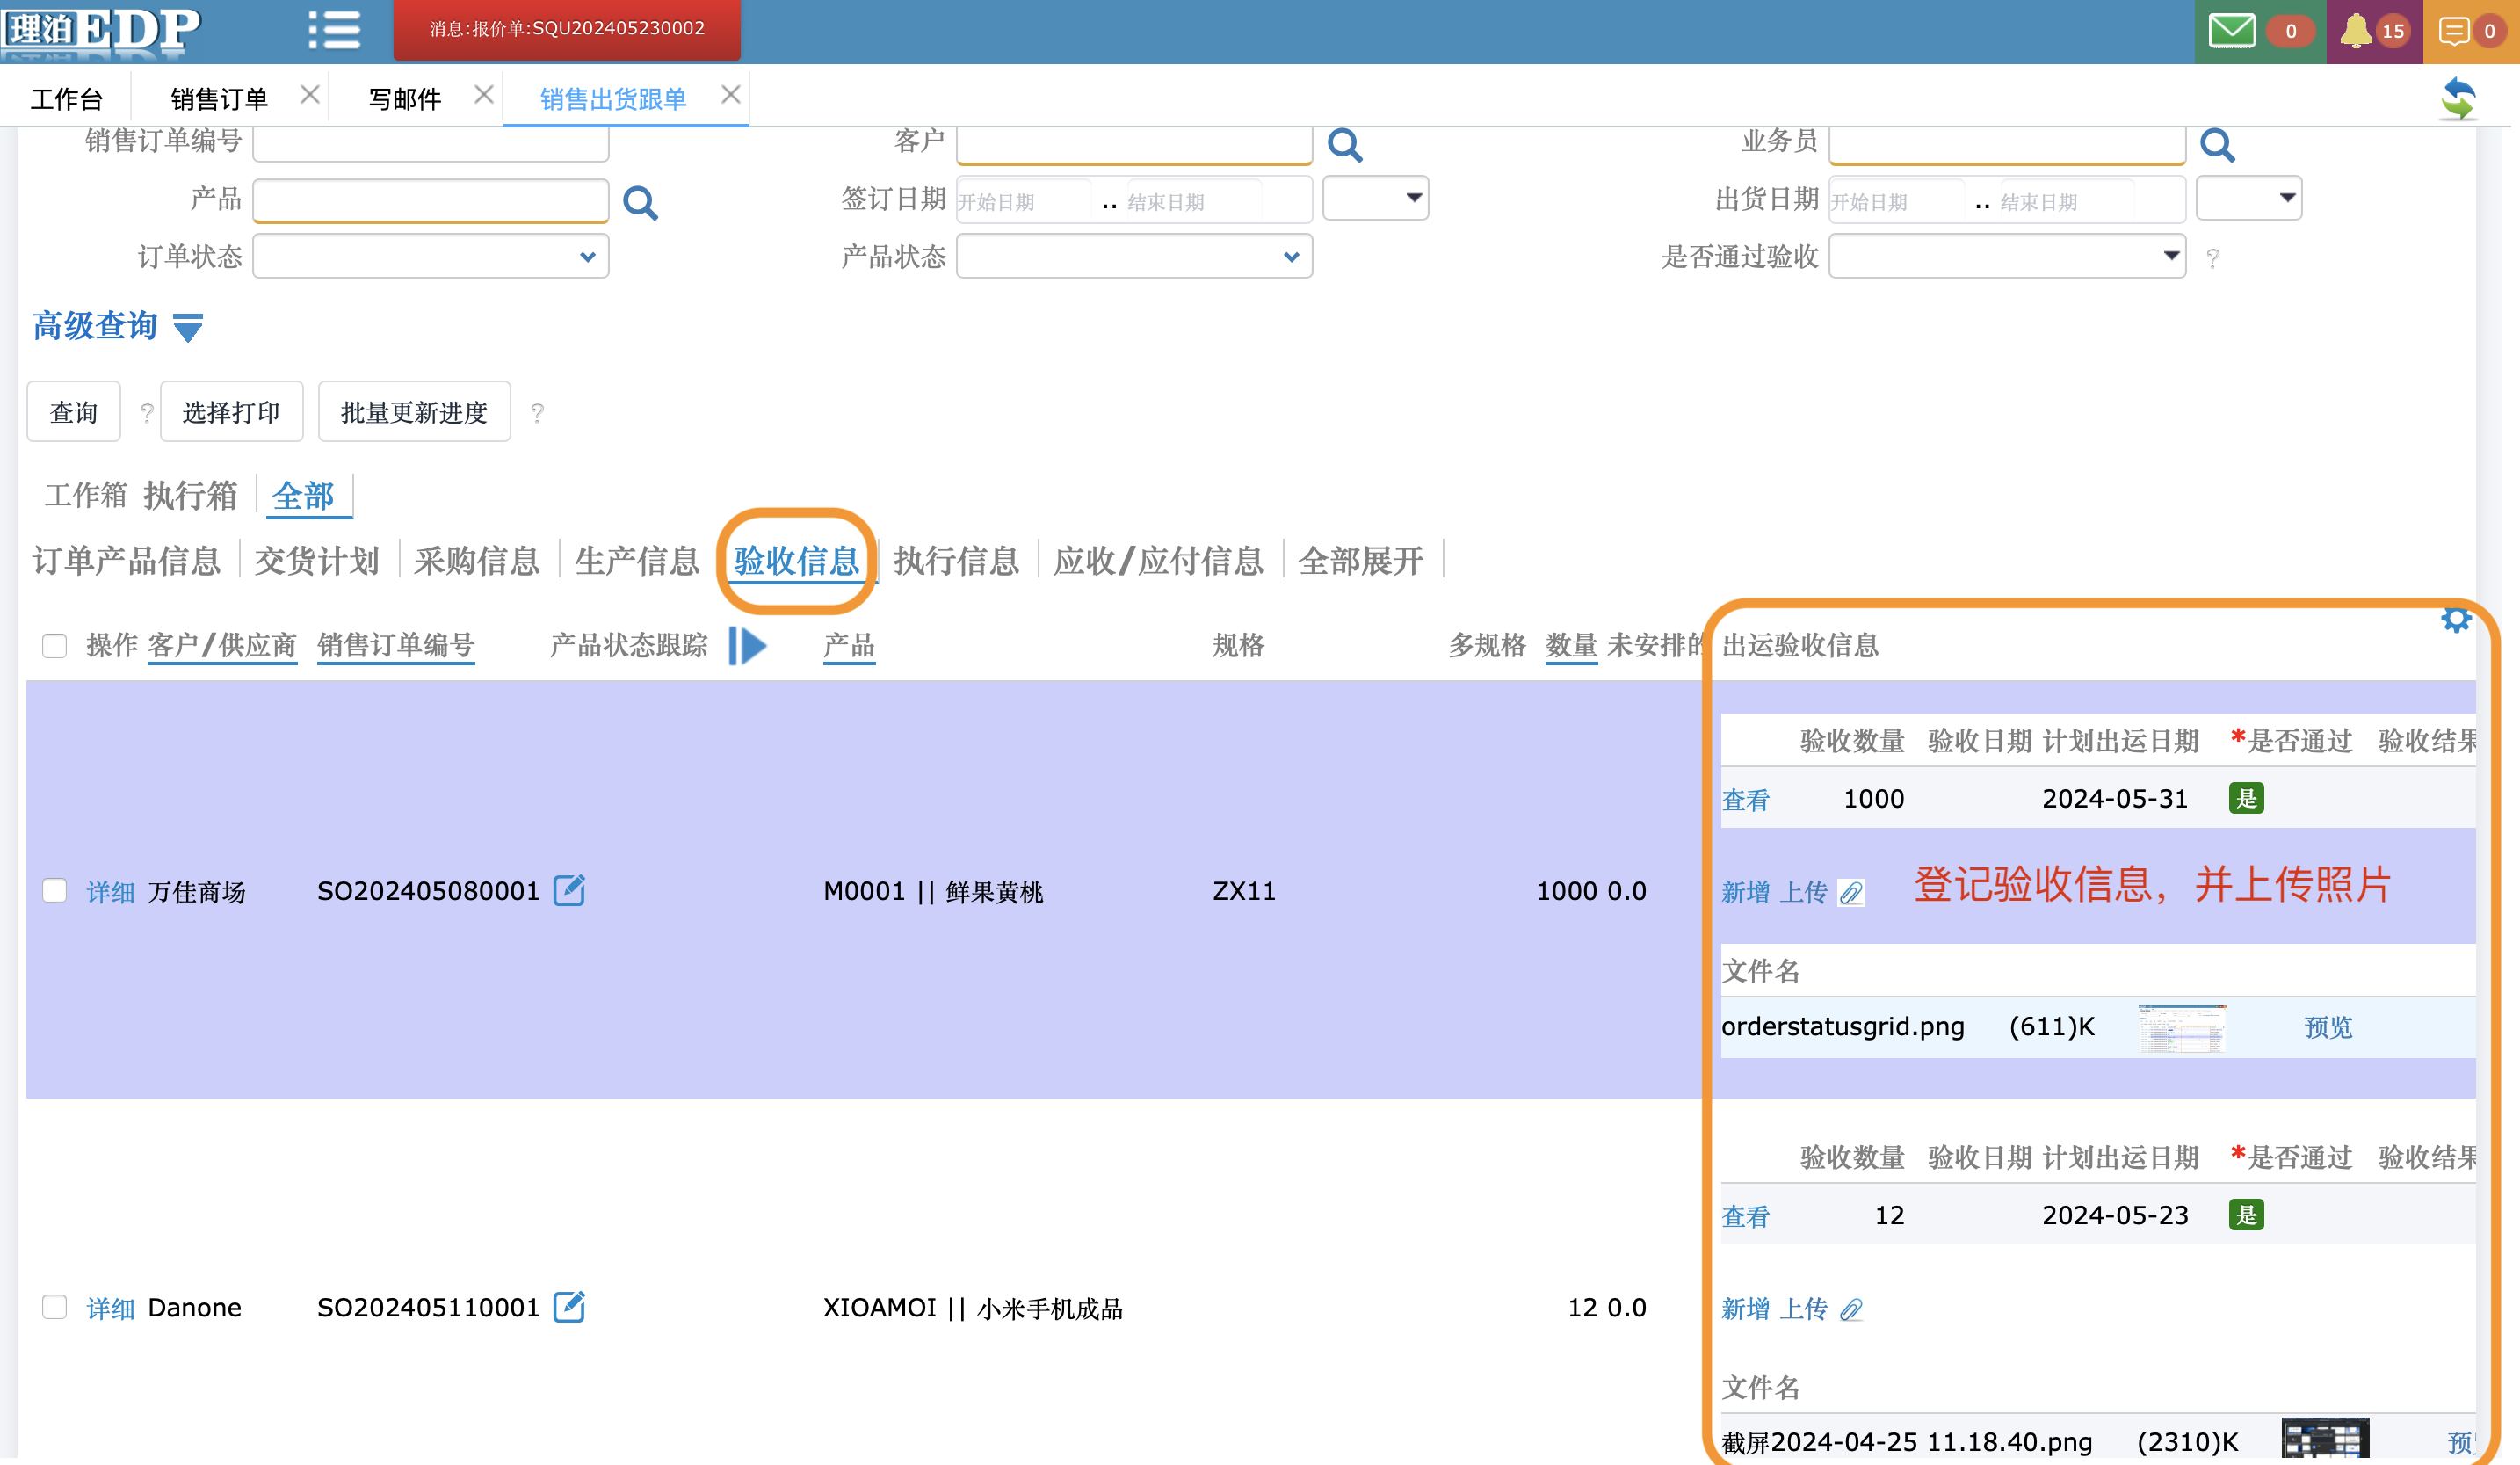The image size is (2520, 1465).
Task: Open the hamburger list menu icon
Action: (334, 30)
